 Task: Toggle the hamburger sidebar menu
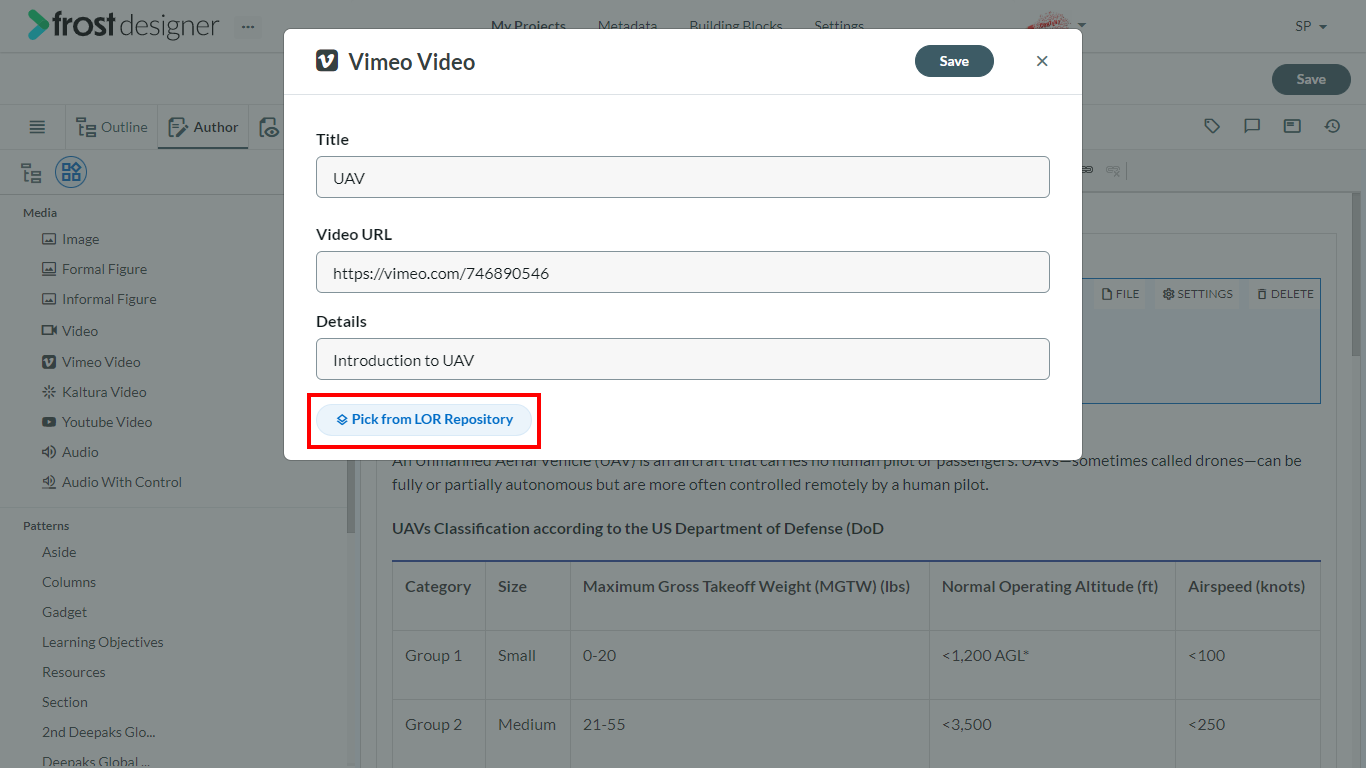37,127
